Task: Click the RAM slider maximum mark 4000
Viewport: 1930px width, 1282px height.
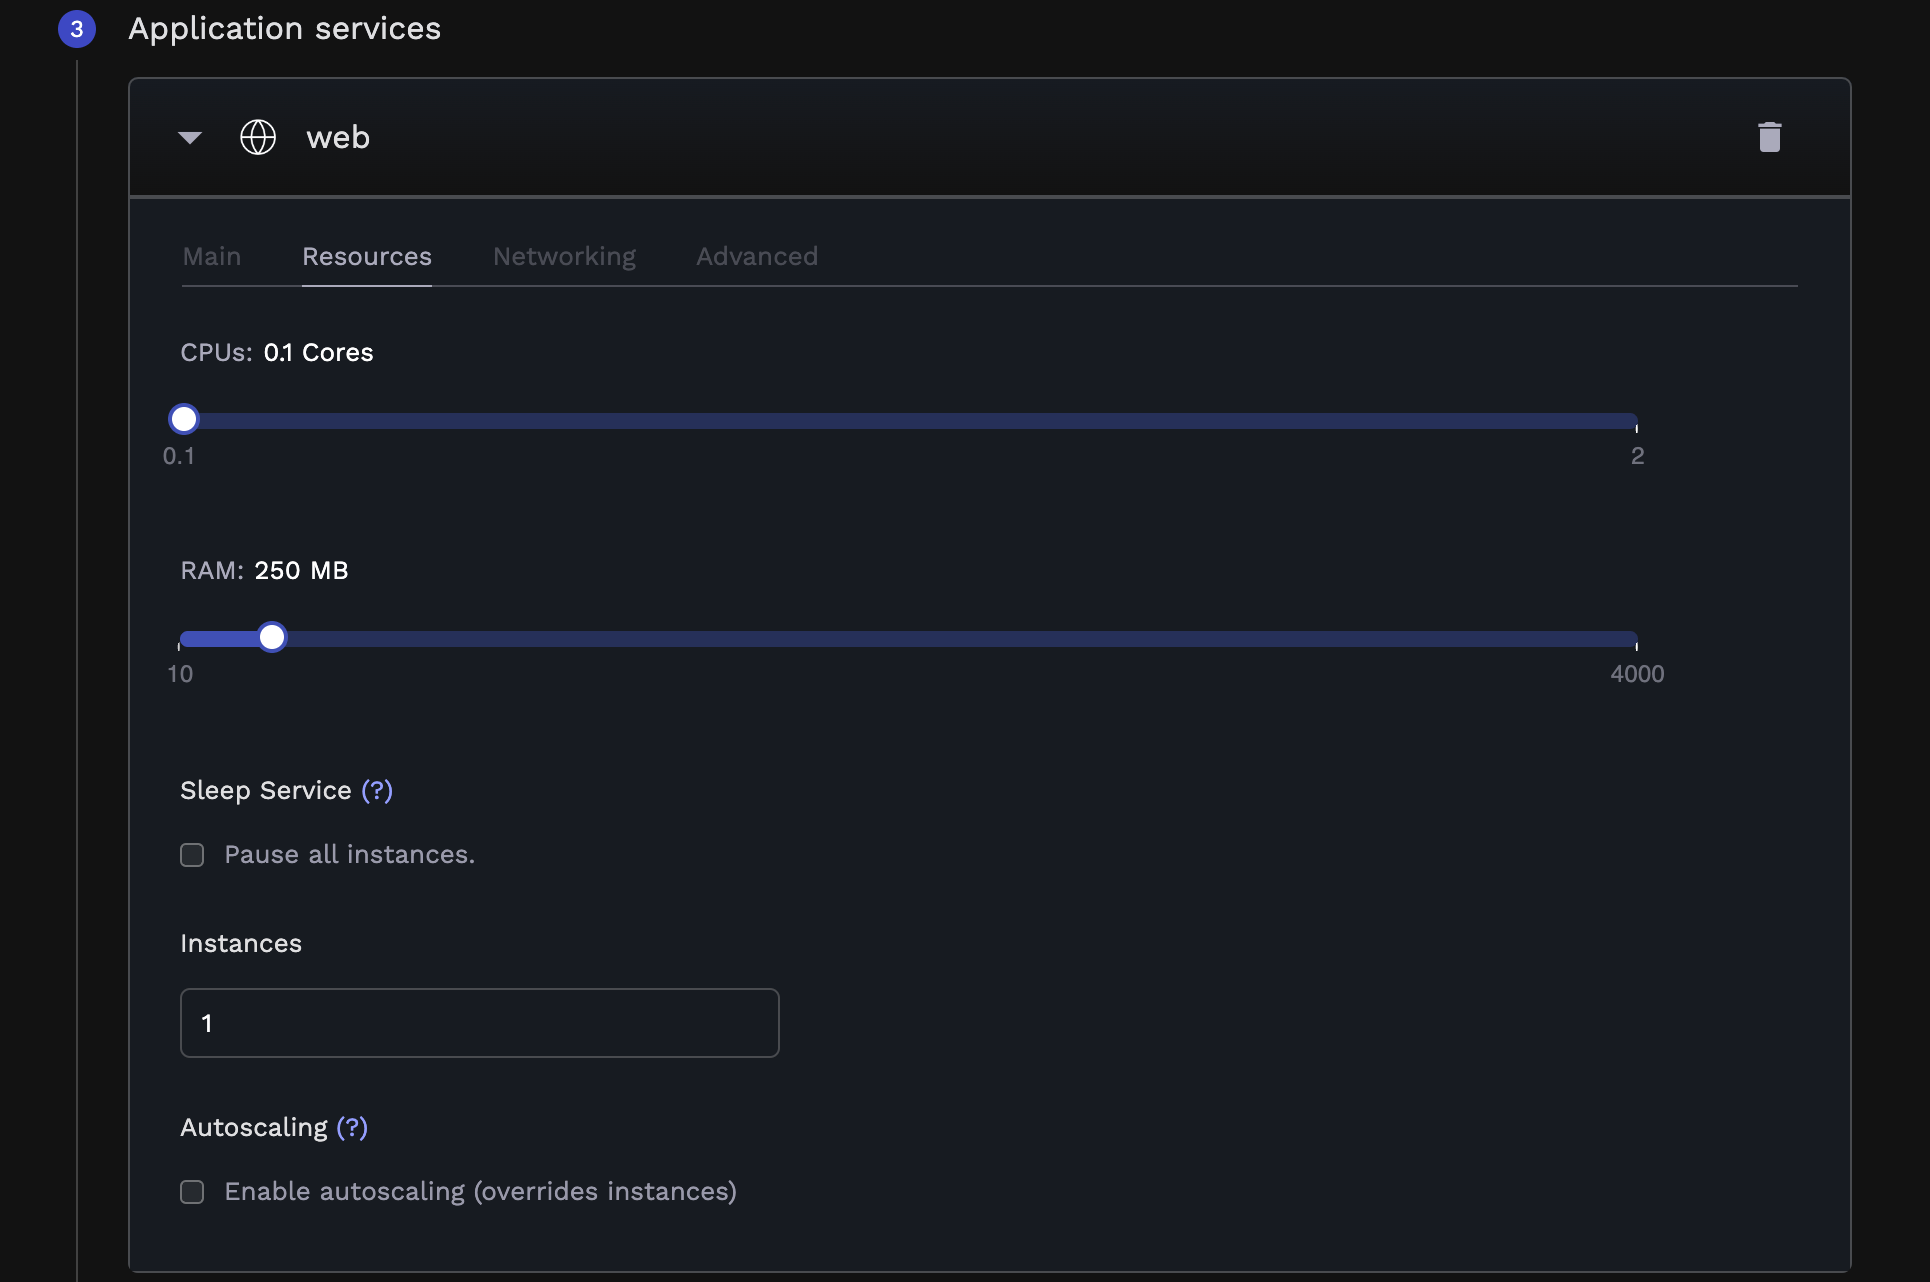Action: coord(1637,674)
